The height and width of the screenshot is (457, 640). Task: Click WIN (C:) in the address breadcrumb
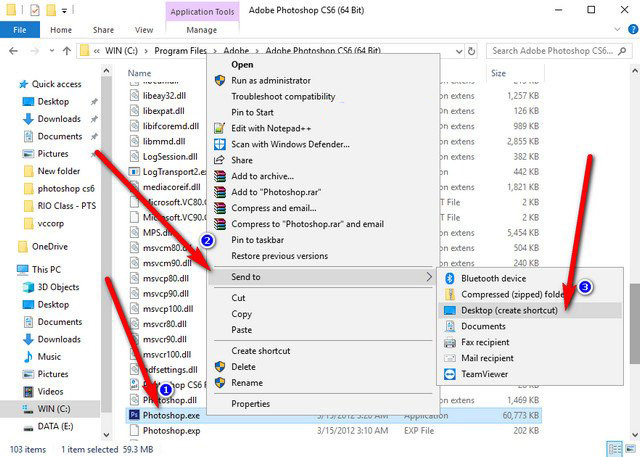(121, 51)
